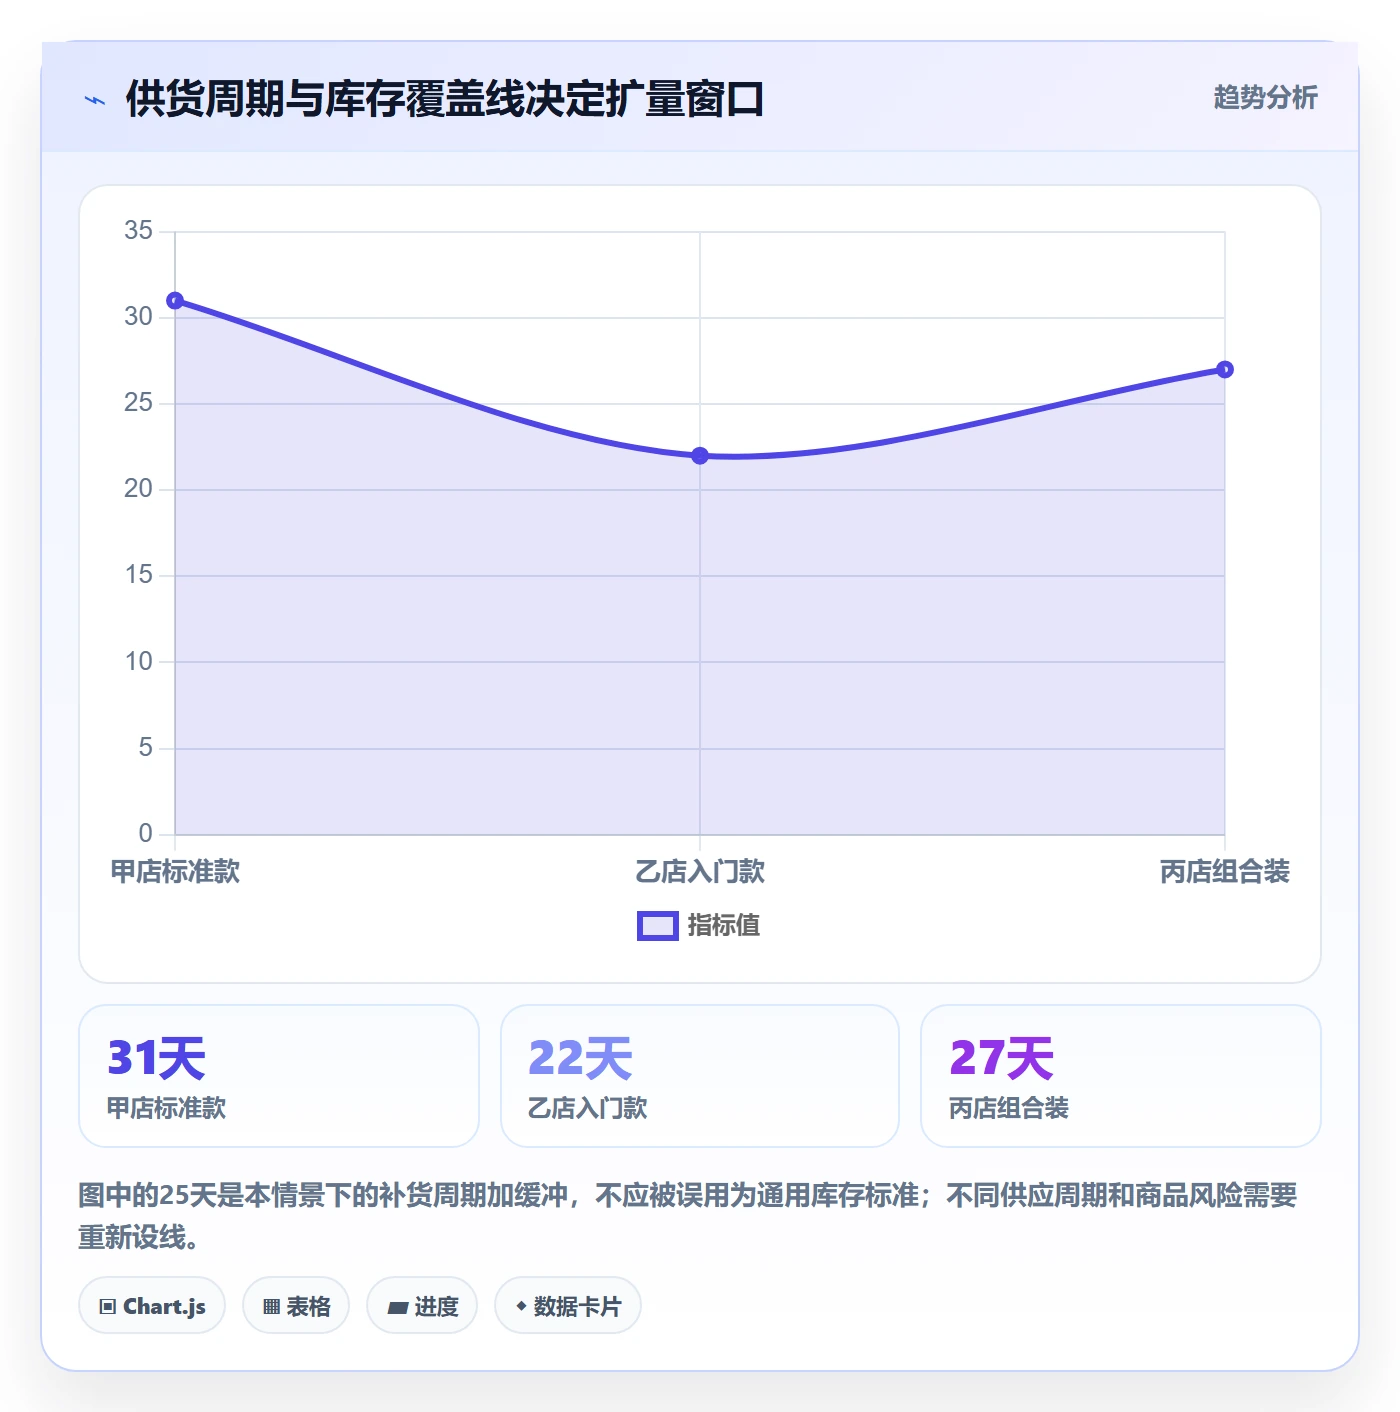This screenshot has height=1412, width=1400.
Task: Click the 进度 tag chip
Action: tap(422, 1306)
